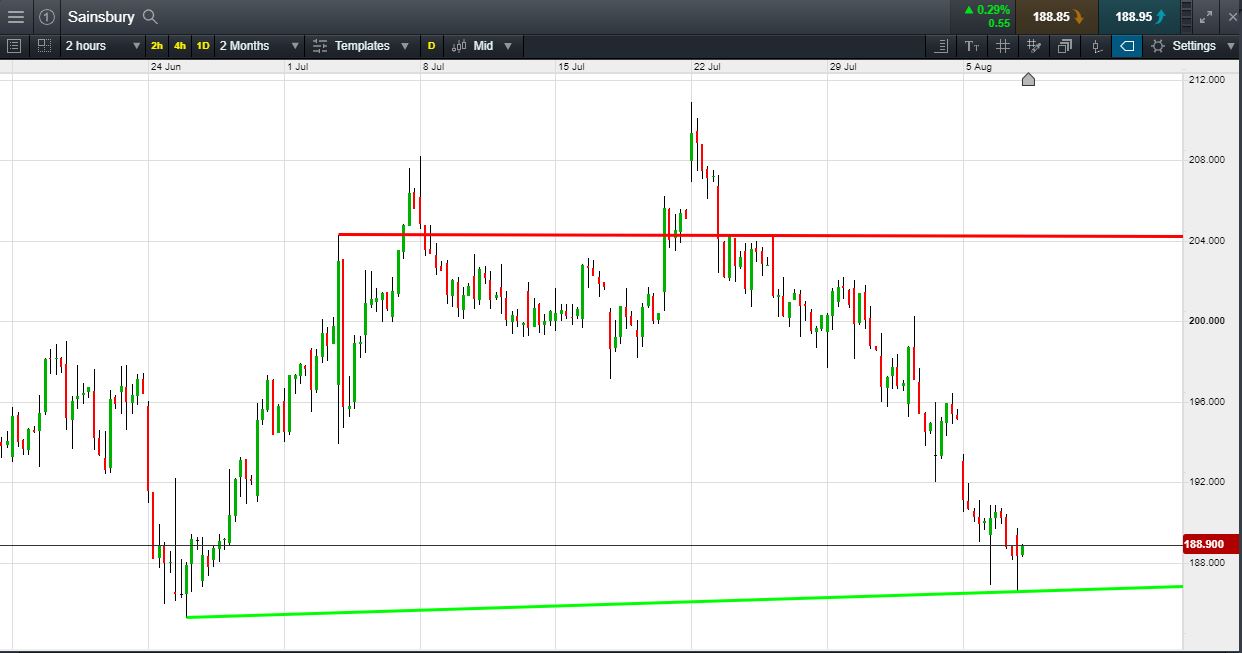This screenshot has height=653, width=1242.
Task: Click the dotted selection grid icon
Action: [44, 46]
